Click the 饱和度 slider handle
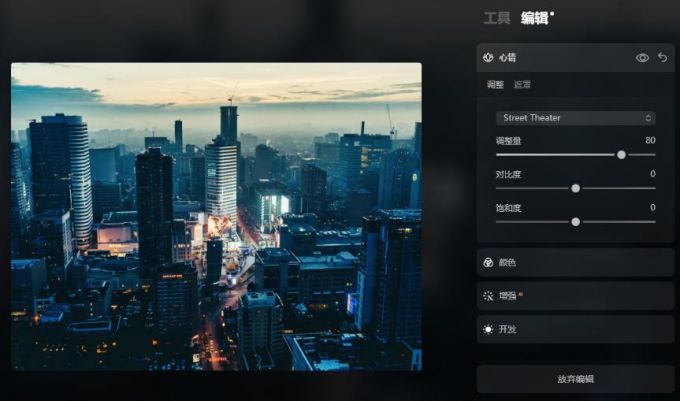The image size is (680, 401). pos(575,222)
